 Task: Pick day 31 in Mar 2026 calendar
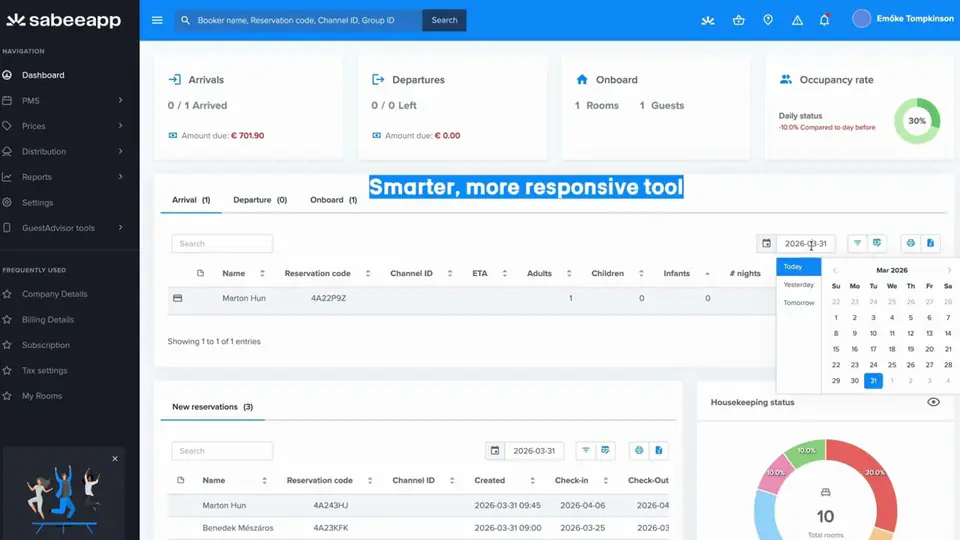click(x=873, y=381)
